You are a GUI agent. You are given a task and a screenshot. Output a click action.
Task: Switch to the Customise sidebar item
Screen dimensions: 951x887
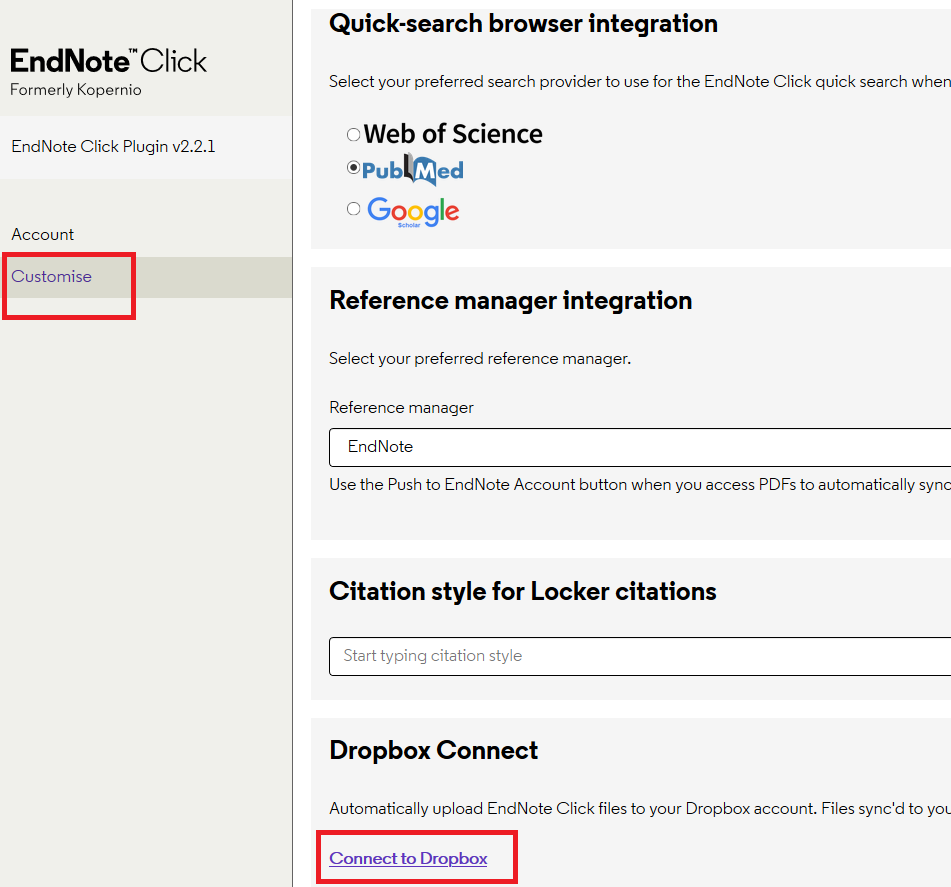tap(52, 276)
